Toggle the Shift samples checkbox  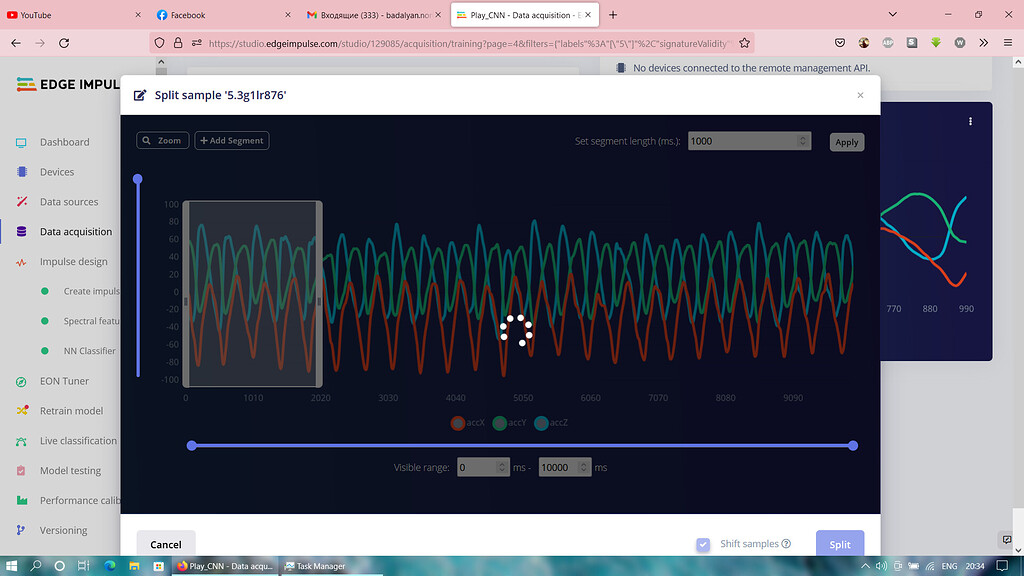click(704, 544)
